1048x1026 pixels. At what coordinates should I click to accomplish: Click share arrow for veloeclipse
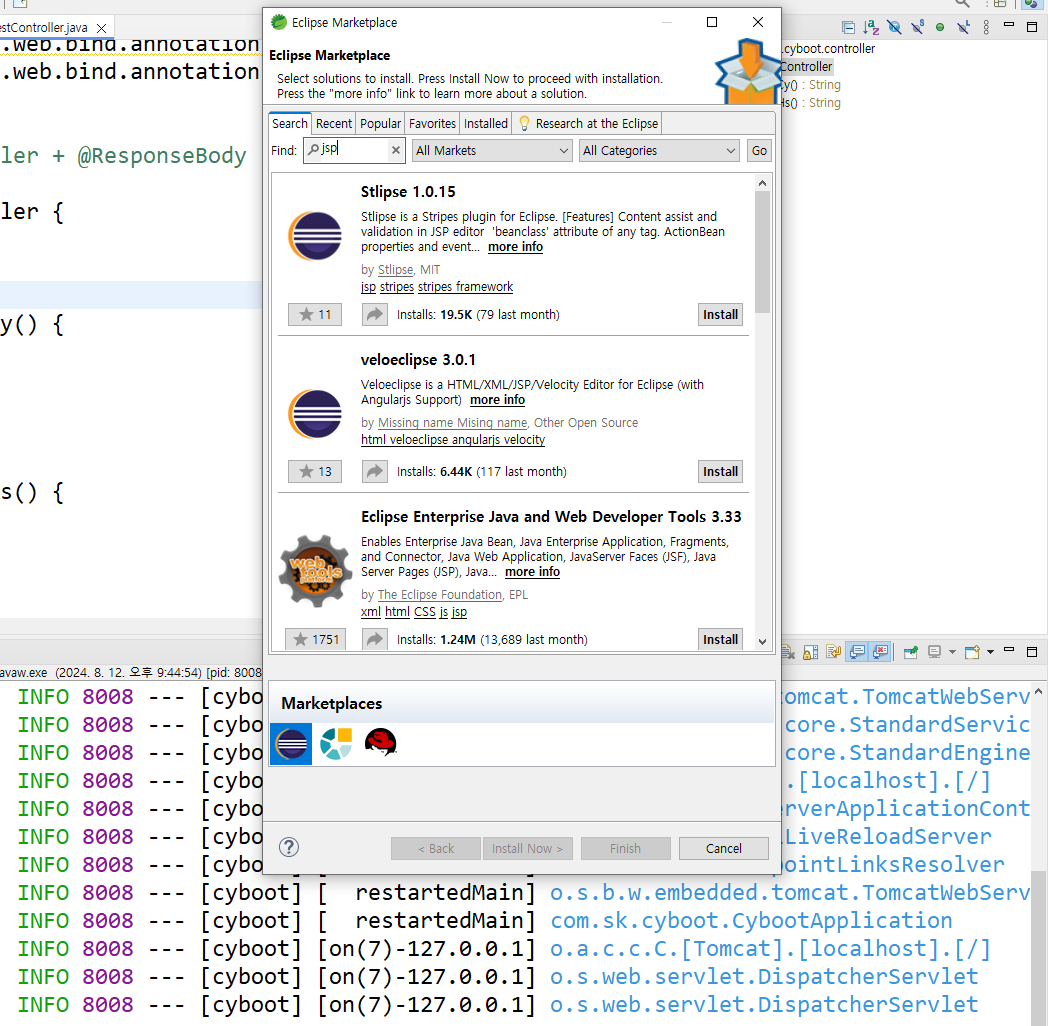(x=375, y=471)
